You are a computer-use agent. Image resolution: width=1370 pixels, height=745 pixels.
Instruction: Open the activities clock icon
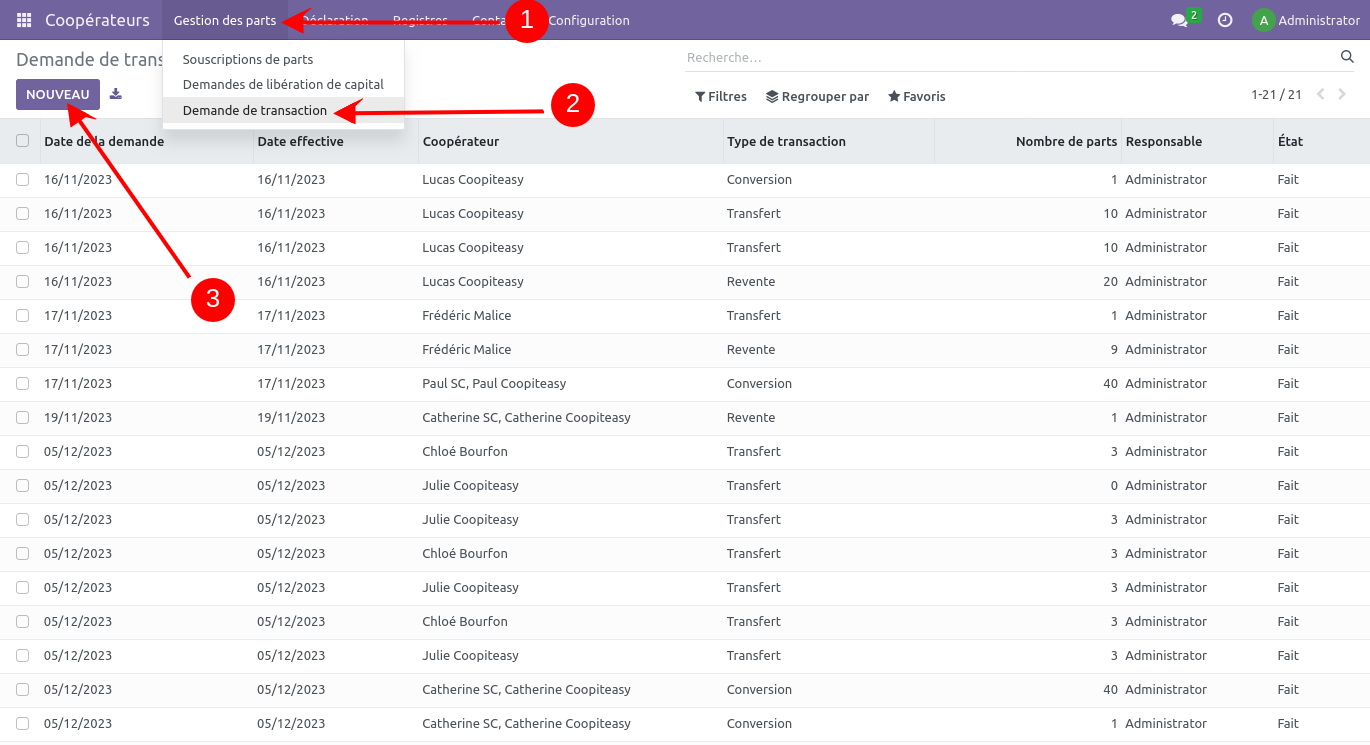[x=1225, y=20]
